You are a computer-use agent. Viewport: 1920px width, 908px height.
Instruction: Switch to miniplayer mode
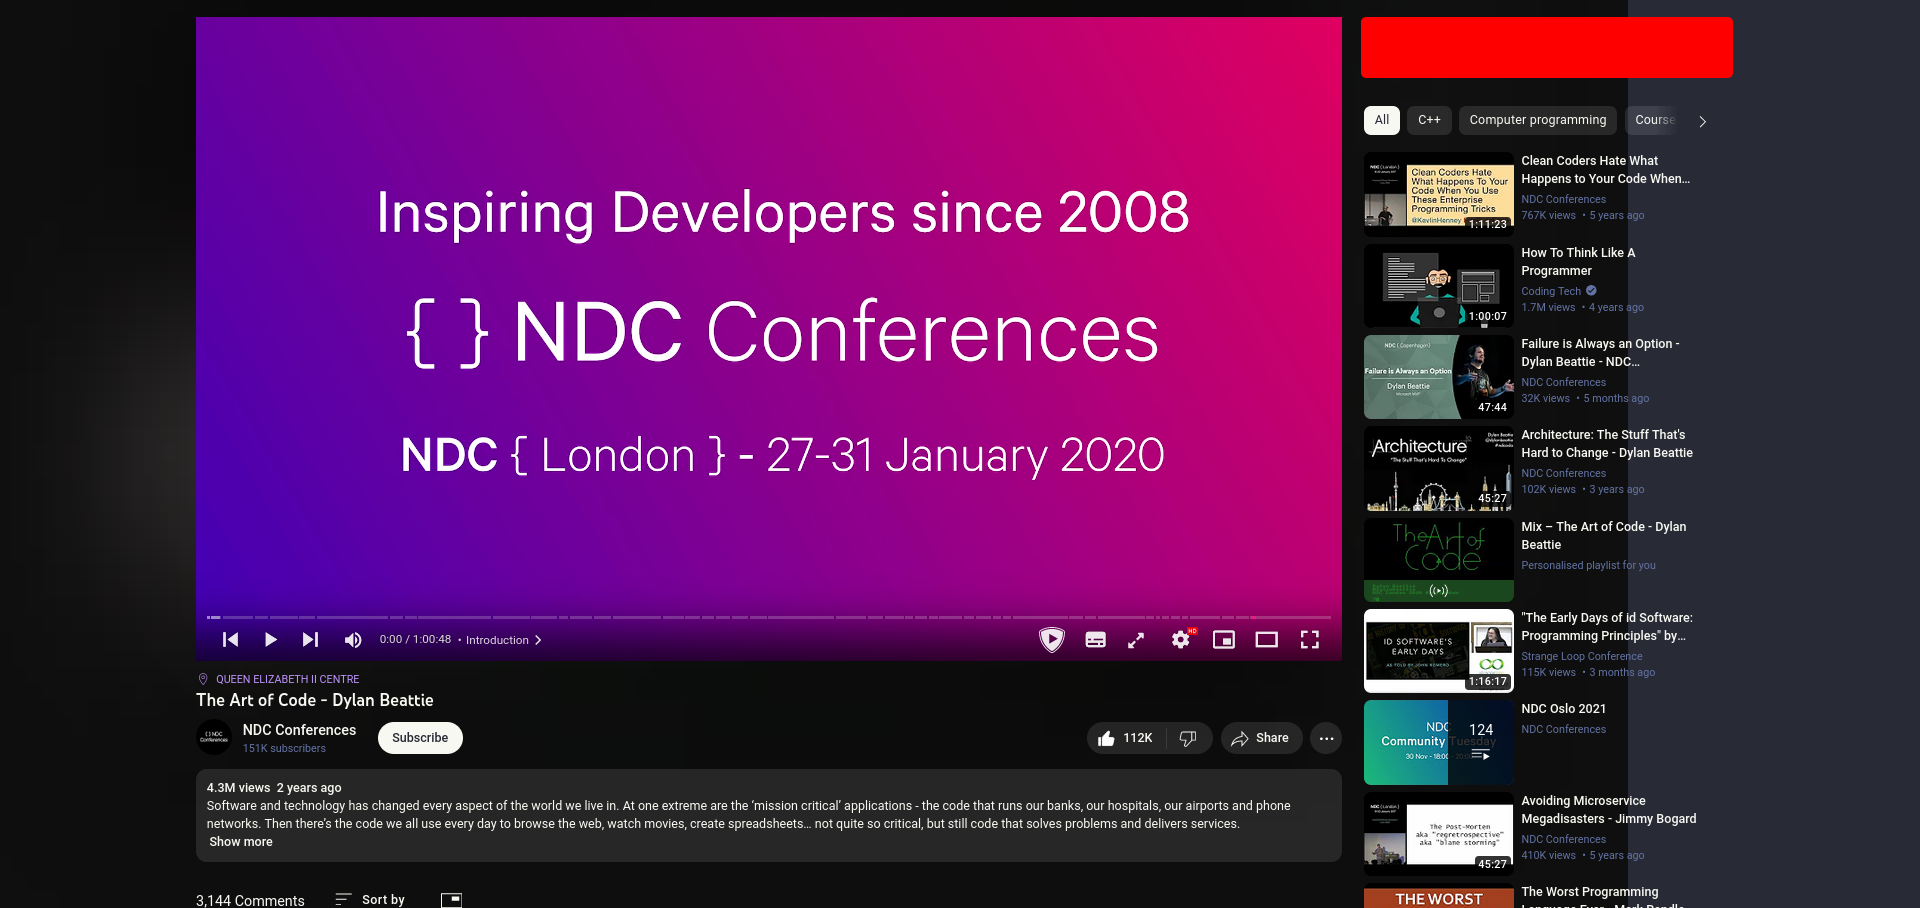(x=1224, y=640)
